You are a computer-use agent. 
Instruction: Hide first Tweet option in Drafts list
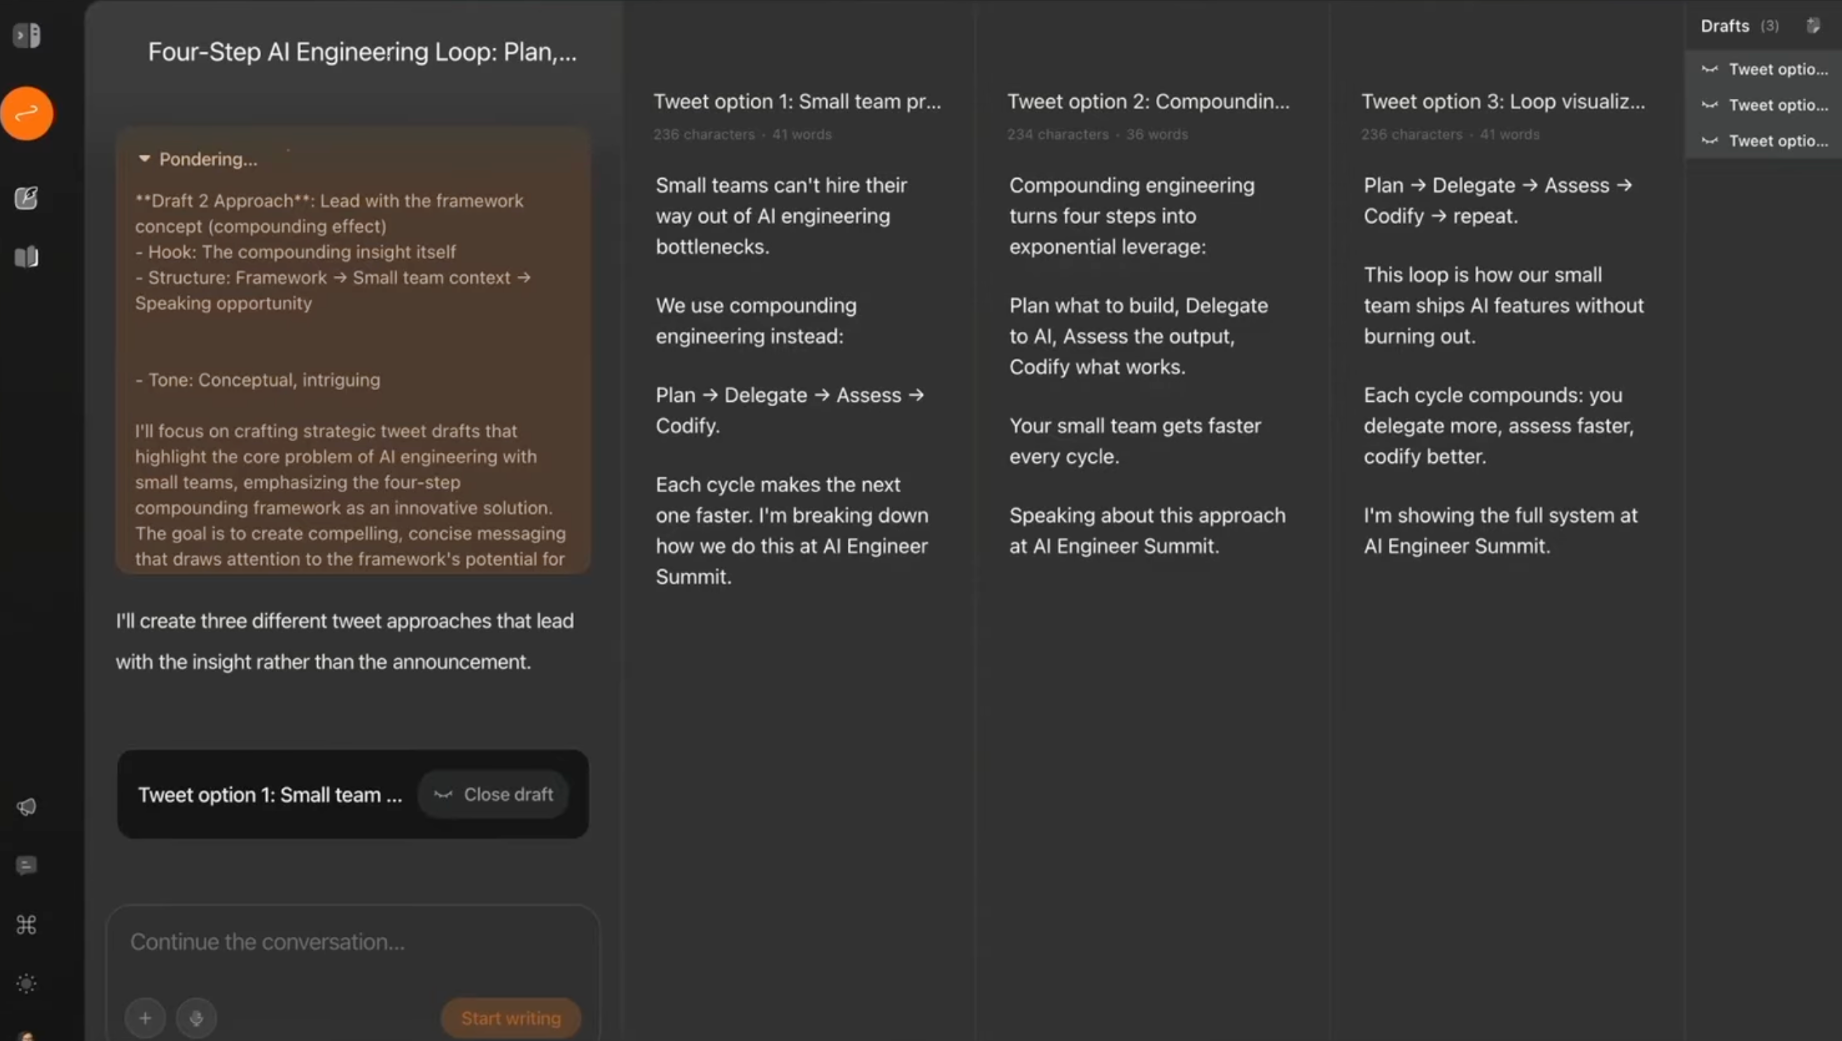[x=1710, y=69]
